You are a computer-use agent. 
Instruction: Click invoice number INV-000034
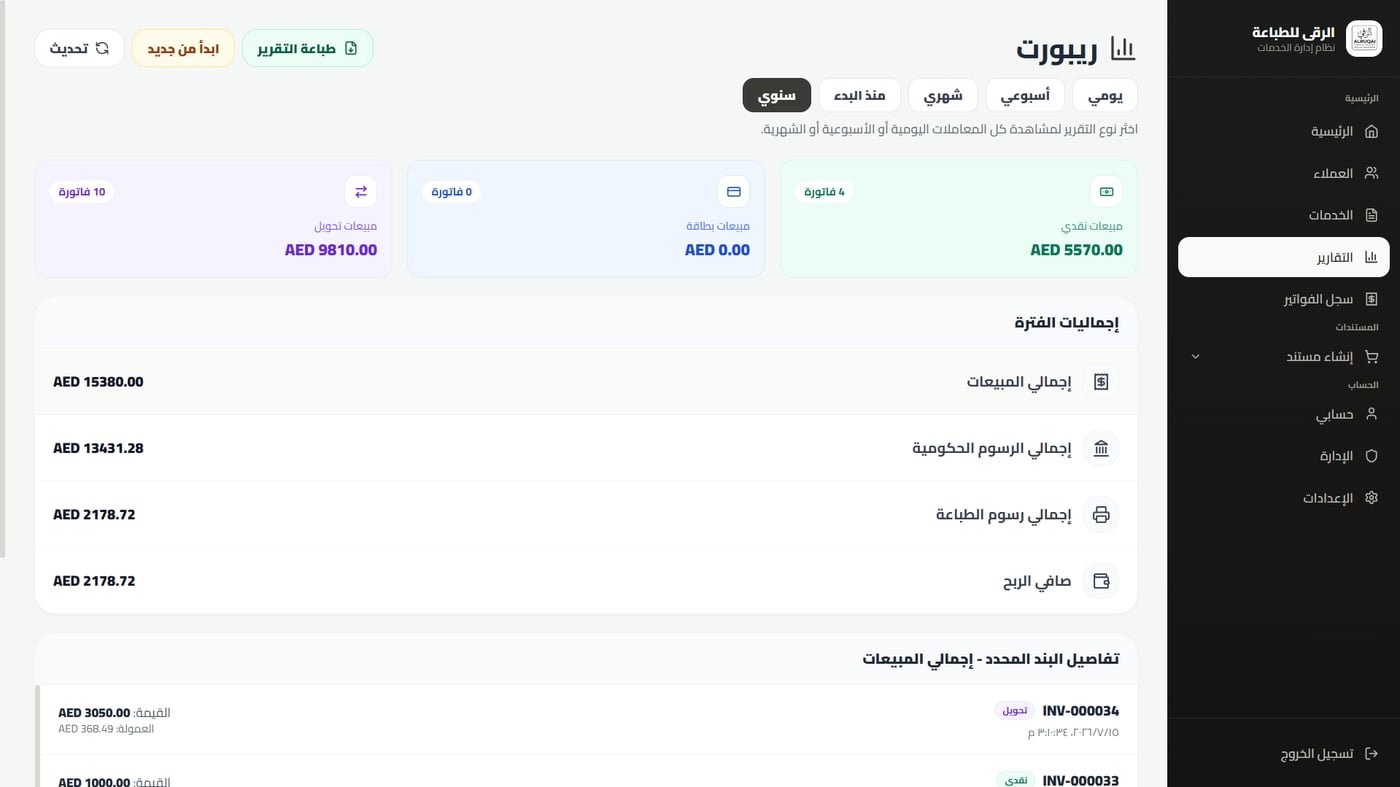pos(1081,711)
